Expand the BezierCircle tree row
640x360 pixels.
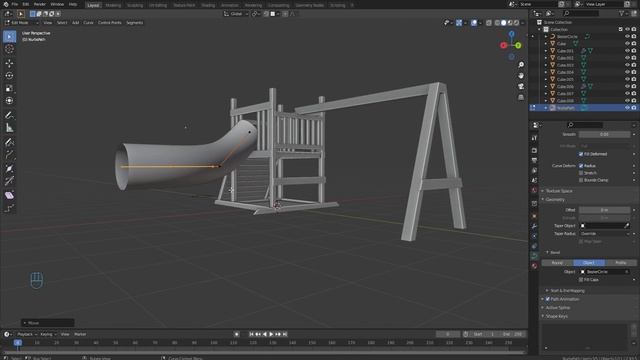coord(546,36)
